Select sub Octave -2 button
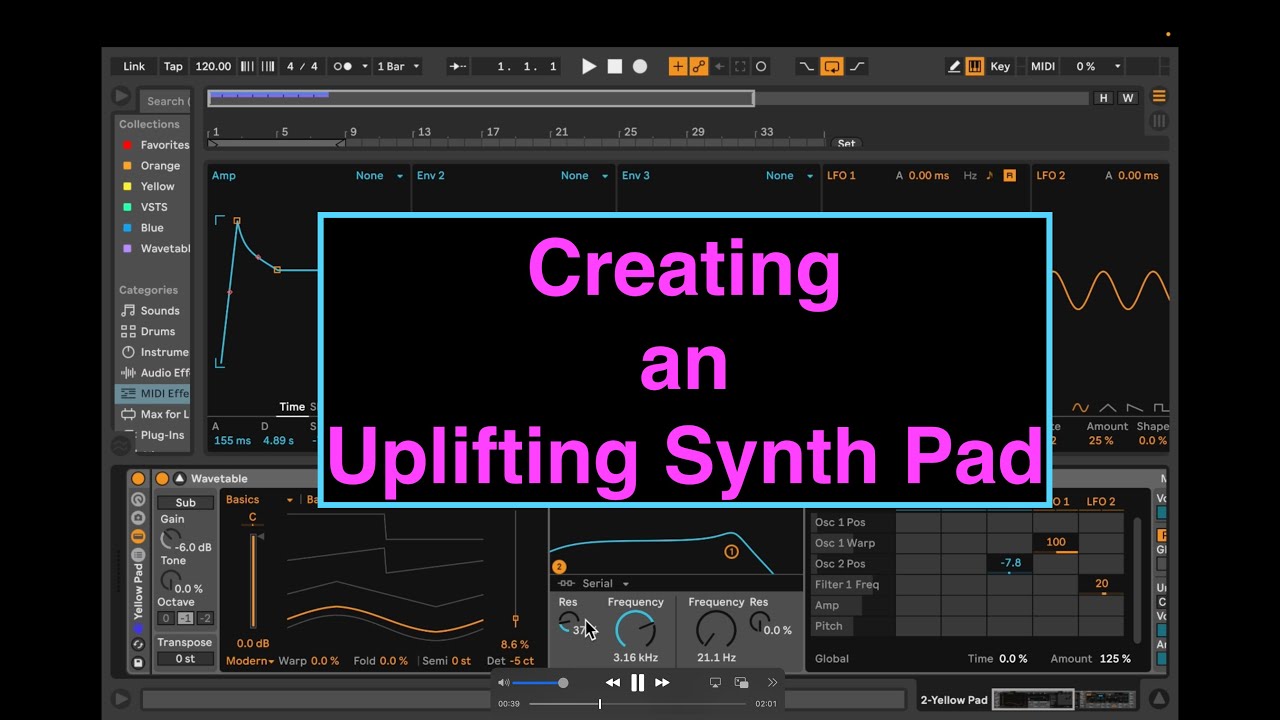This screenshot has height=720, width=1280. (205, 618)
